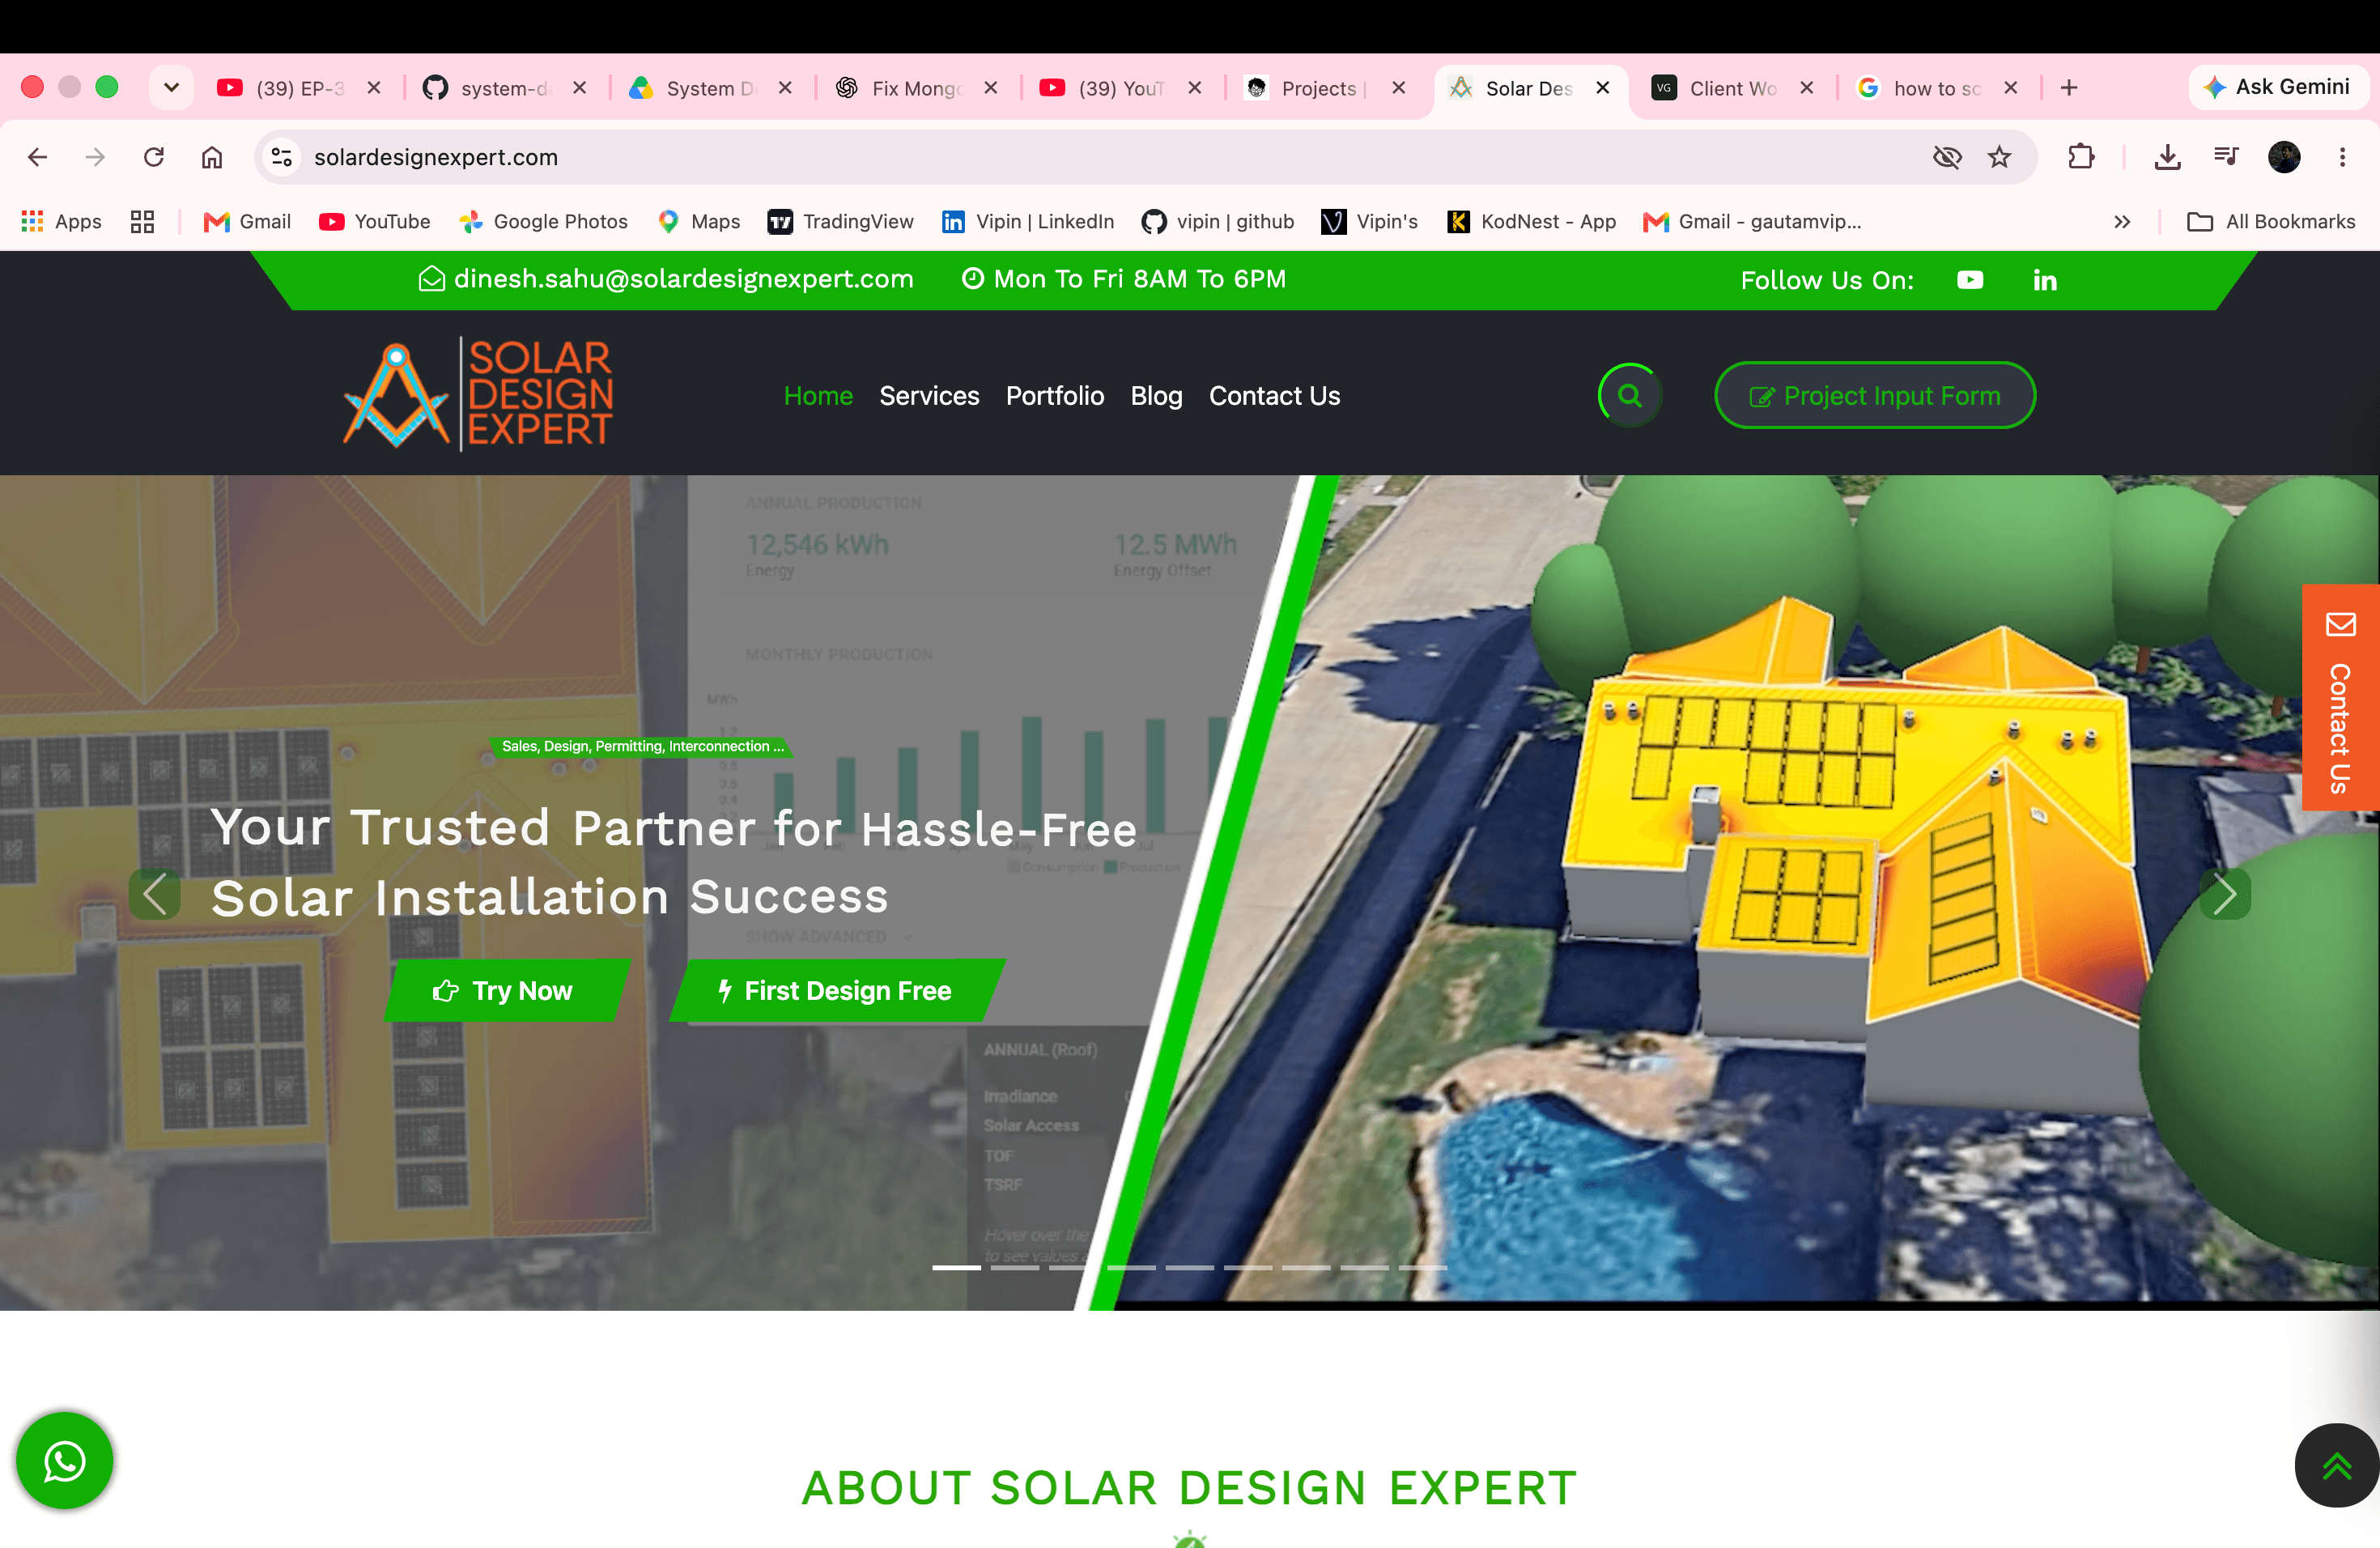The height and width of the screenshot is (1548, 2380).
Task: Go to previous slide with left arrow
Action: (x=155, y=893)
